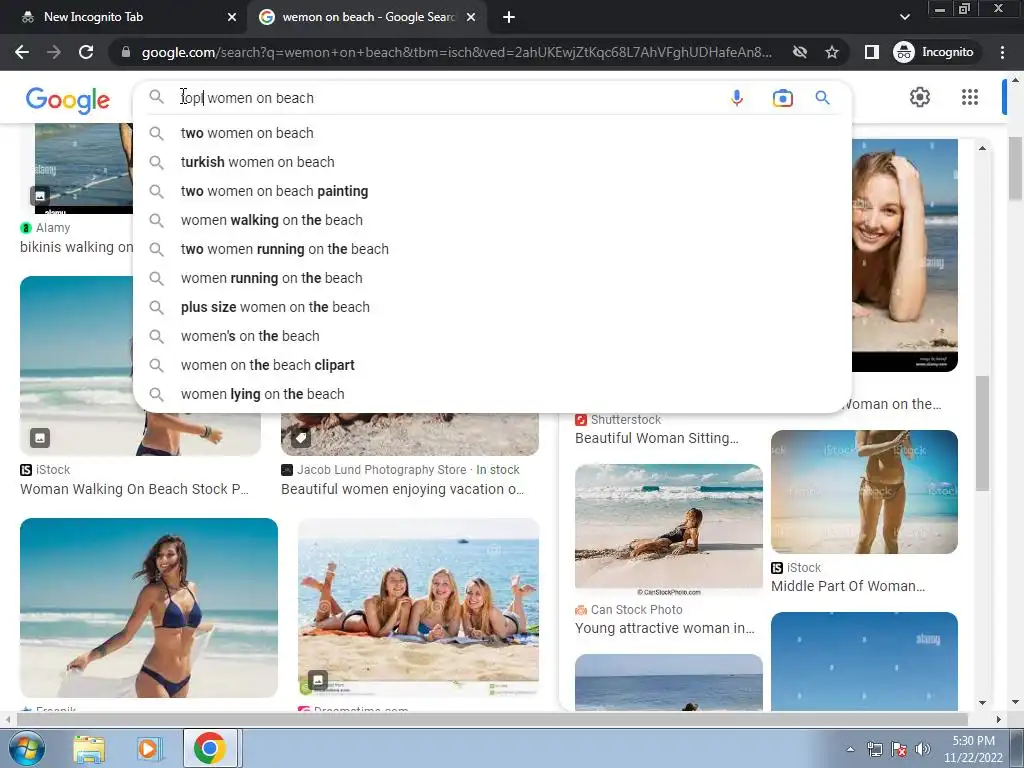
Task: Go back to previous page
Action: (22, 52)
